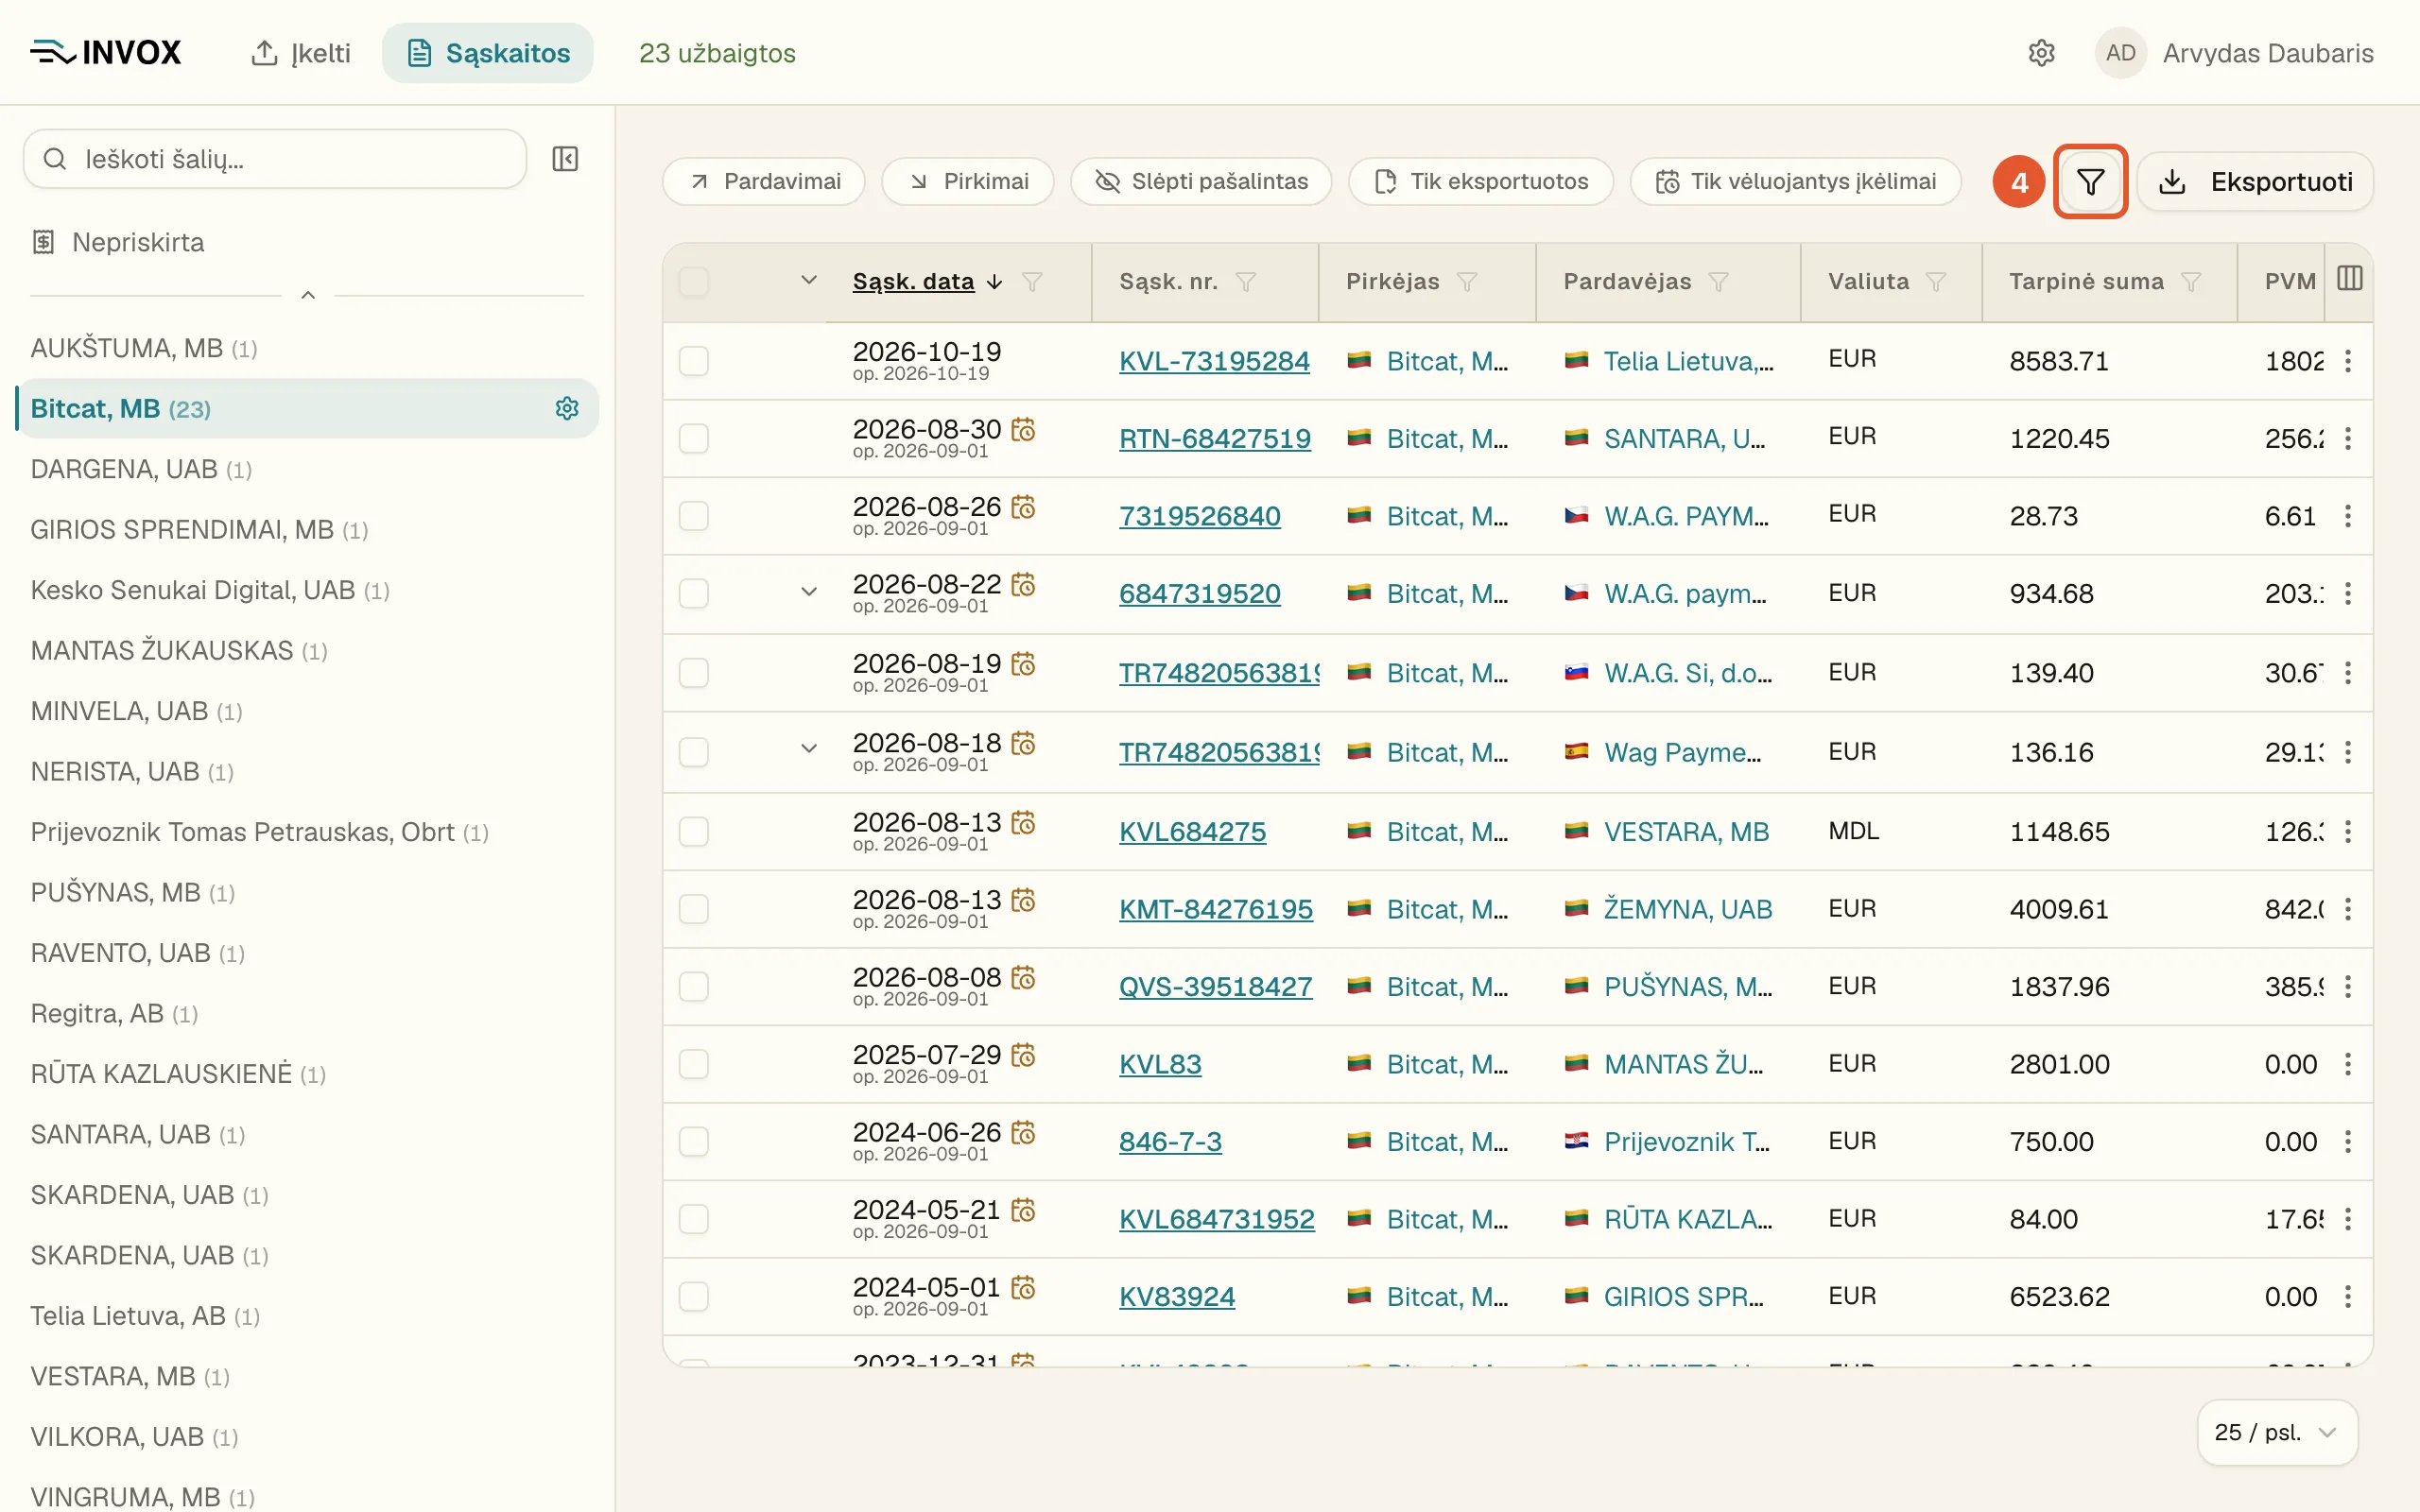Toggle the Pirkimai filter chip
This screenshot has height=1512, width=2420.
coord(968,182)
